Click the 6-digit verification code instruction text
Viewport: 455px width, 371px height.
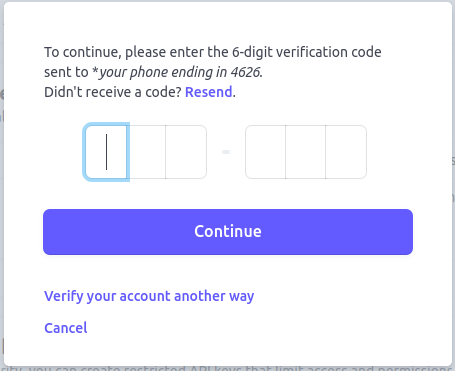(x=213, y=52)
